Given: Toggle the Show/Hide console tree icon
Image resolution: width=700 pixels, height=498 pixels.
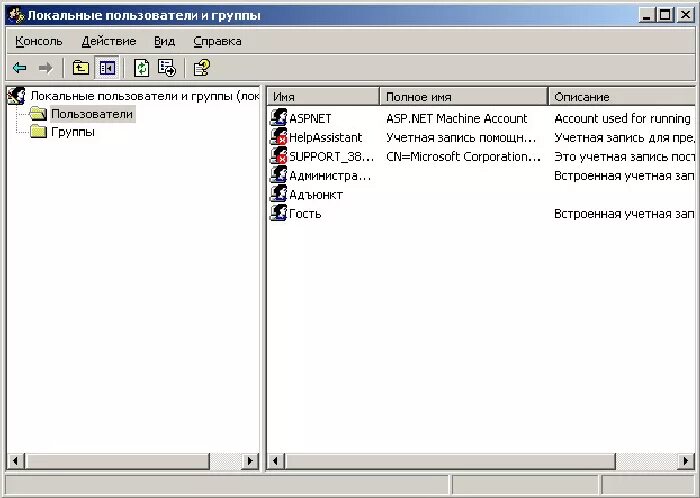Looking at the screenshot, I should 107,68.
